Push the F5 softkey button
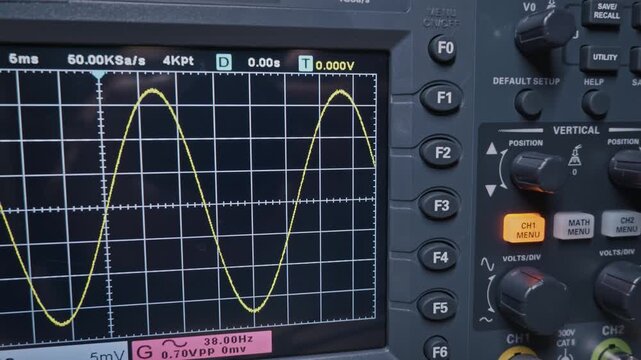The width and height of the screenshot is (641, 360). click(437, 307)
